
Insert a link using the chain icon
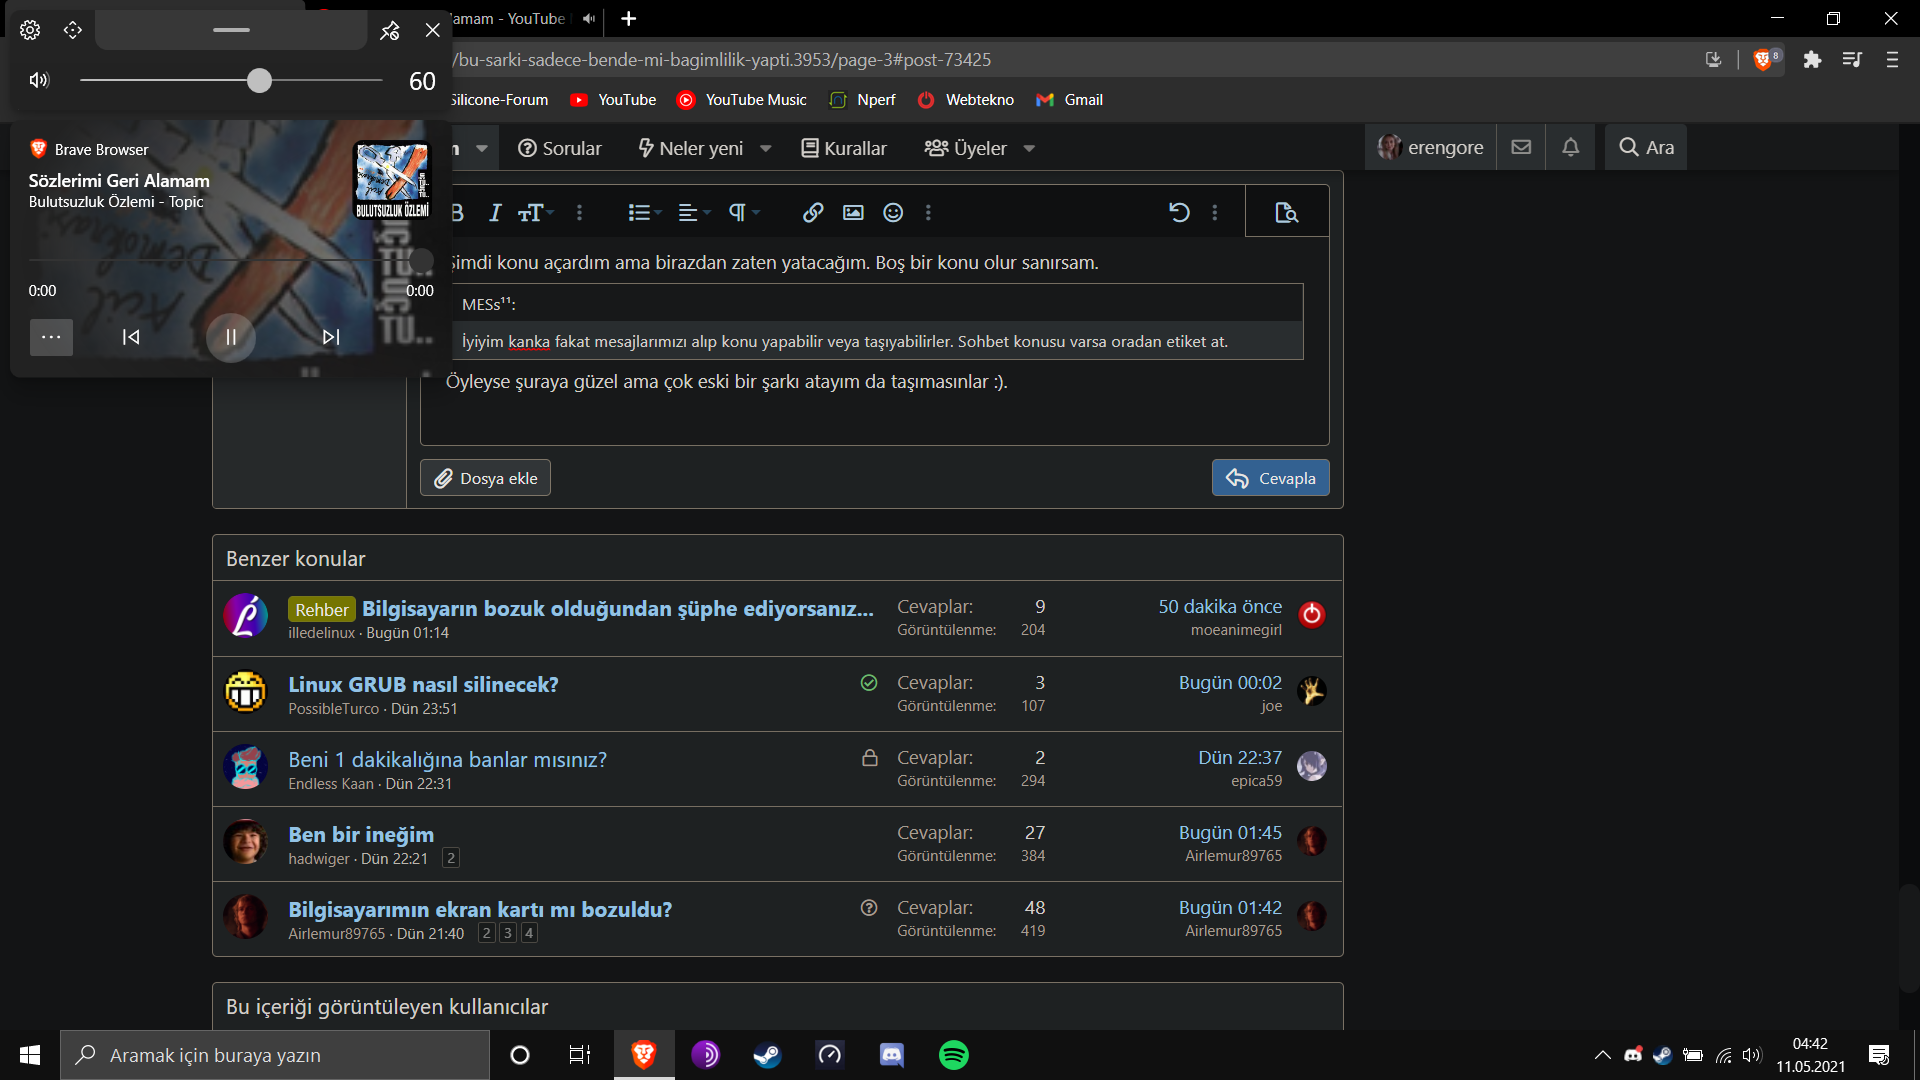(x=813, y=212)
